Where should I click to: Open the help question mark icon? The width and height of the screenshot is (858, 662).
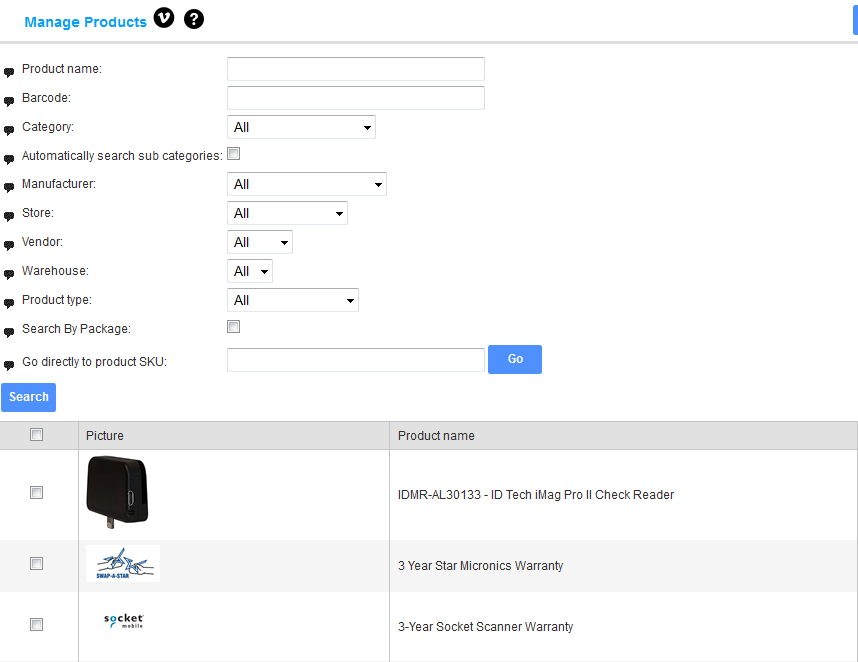[194, 19]
